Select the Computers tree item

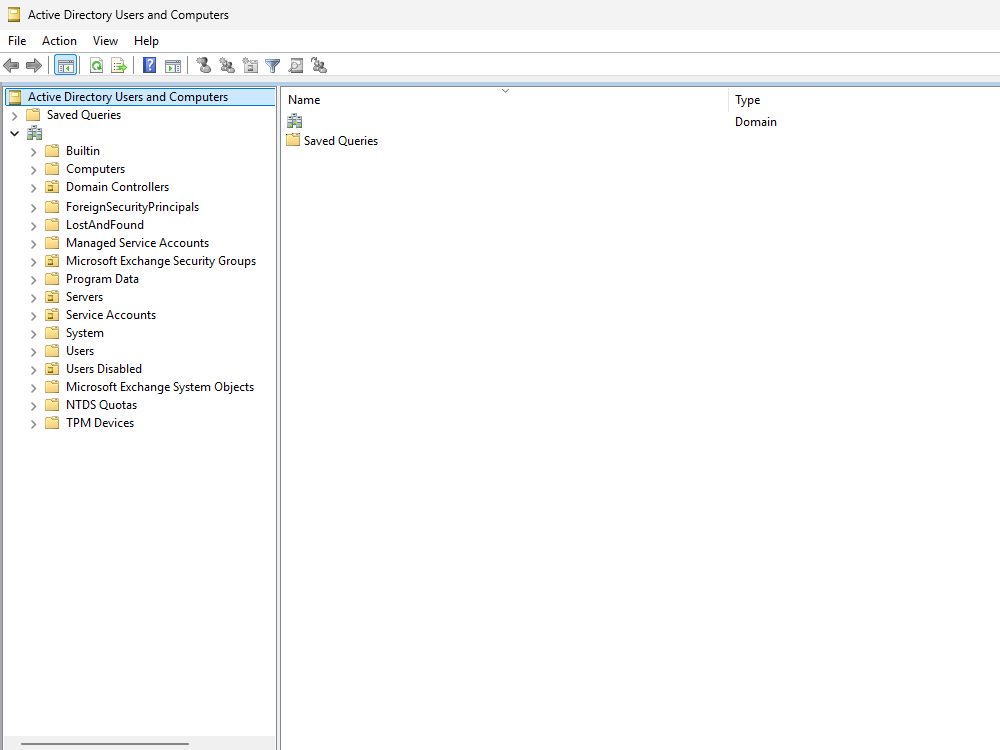click(95, 169)
